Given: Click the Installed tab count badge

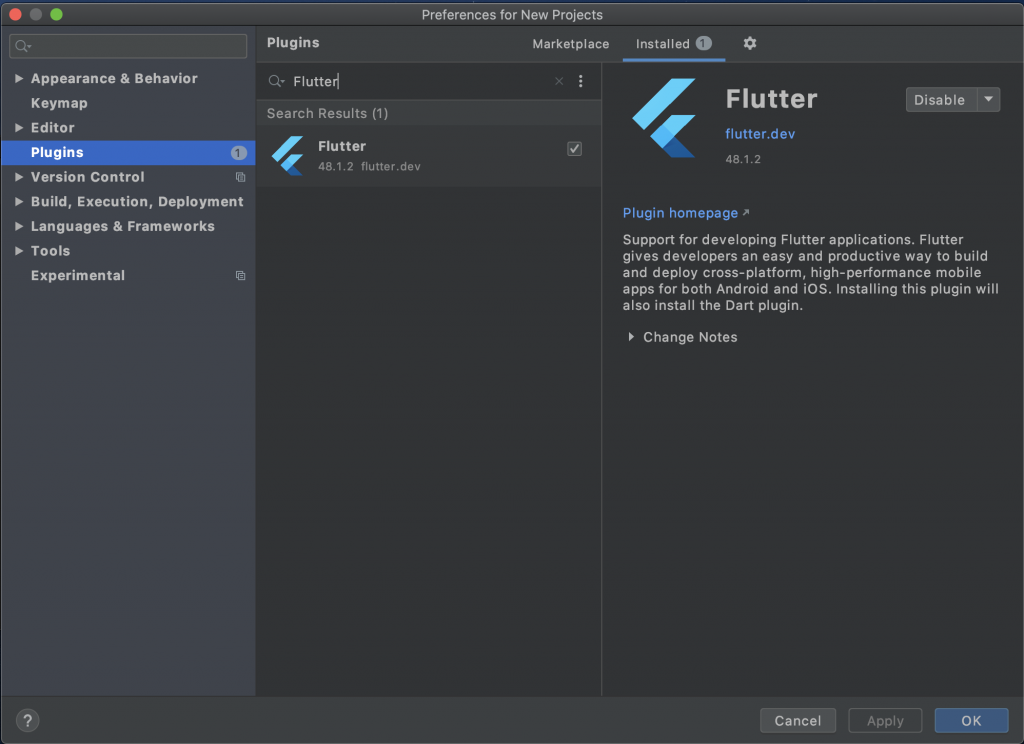Looking at the screenshot, I should coord(703,43).
